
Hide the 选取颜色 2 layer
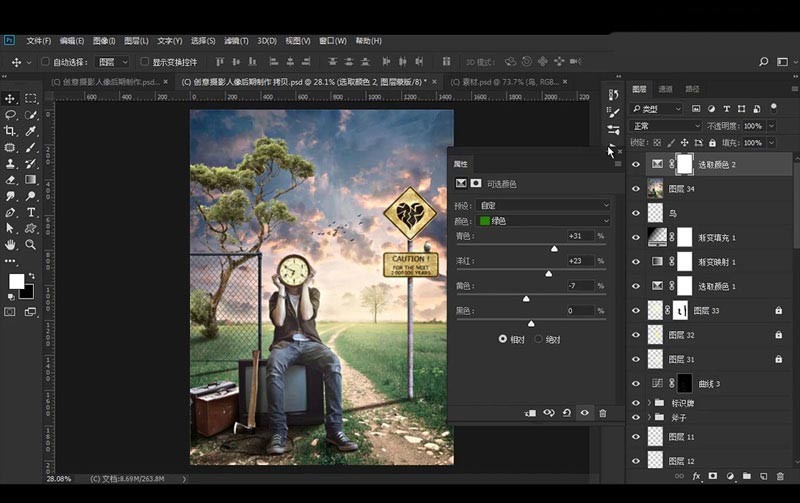[636, 164]
